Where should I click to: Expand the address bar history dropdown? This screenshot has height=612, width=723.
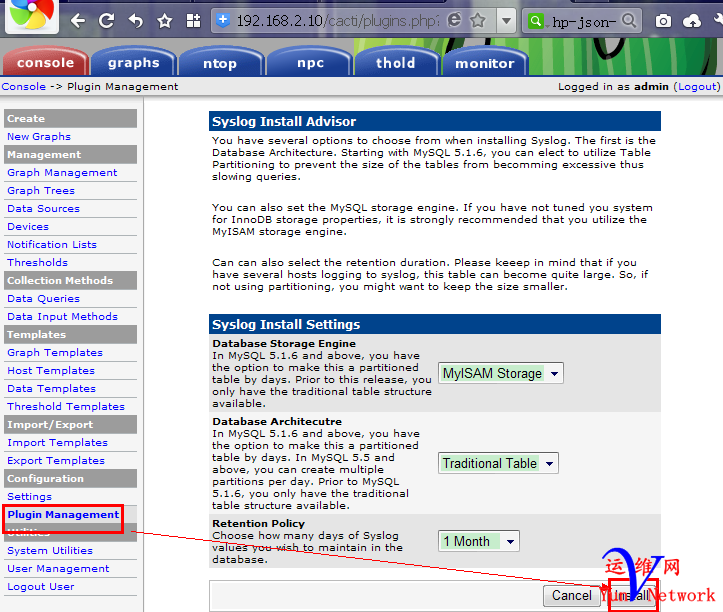coord(506,21)
